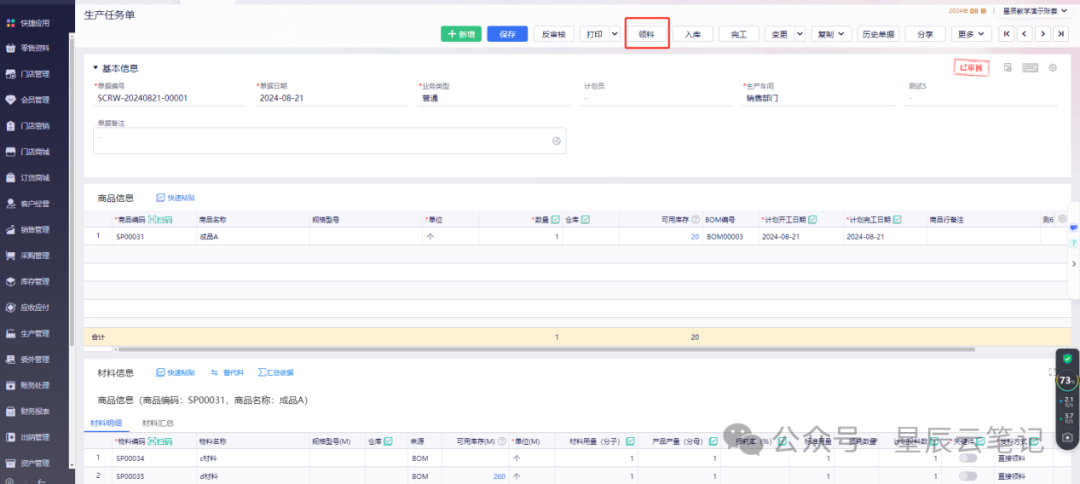Viewport: 1080px width, 484px height.
Task: Click the 扫码 icon in 商品编码 header
Action: 160,220
